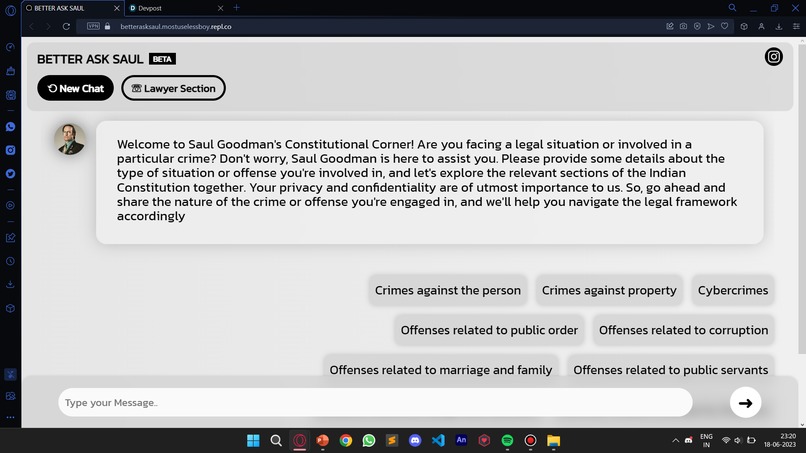Open Discord from the taskbar
This screenshot has height=453, width=806.
[415, 441]
